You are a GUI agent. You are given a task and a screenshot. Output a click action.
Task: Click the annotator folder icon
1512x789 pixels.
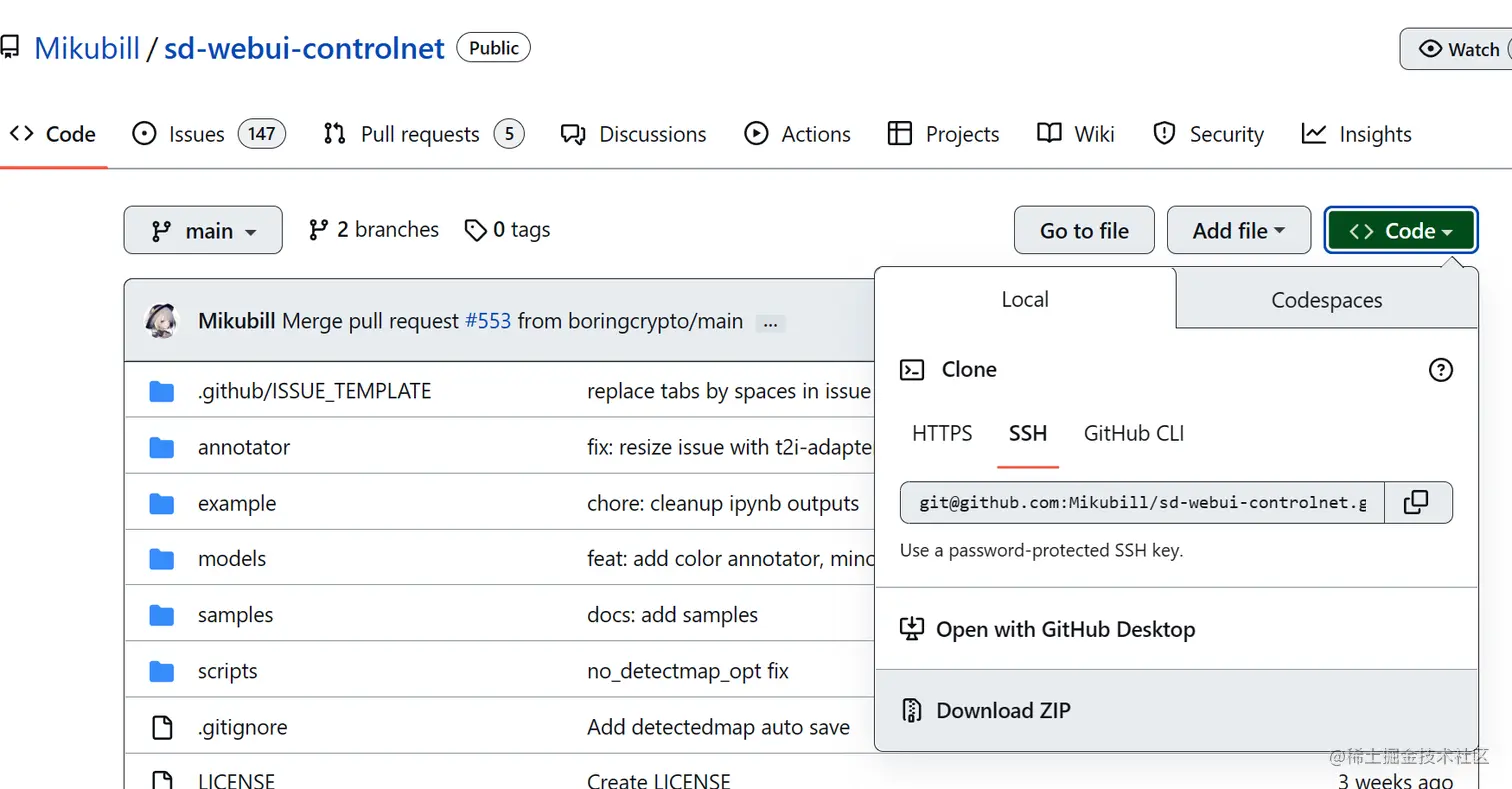pyautogui.click(x=161, y=447)
